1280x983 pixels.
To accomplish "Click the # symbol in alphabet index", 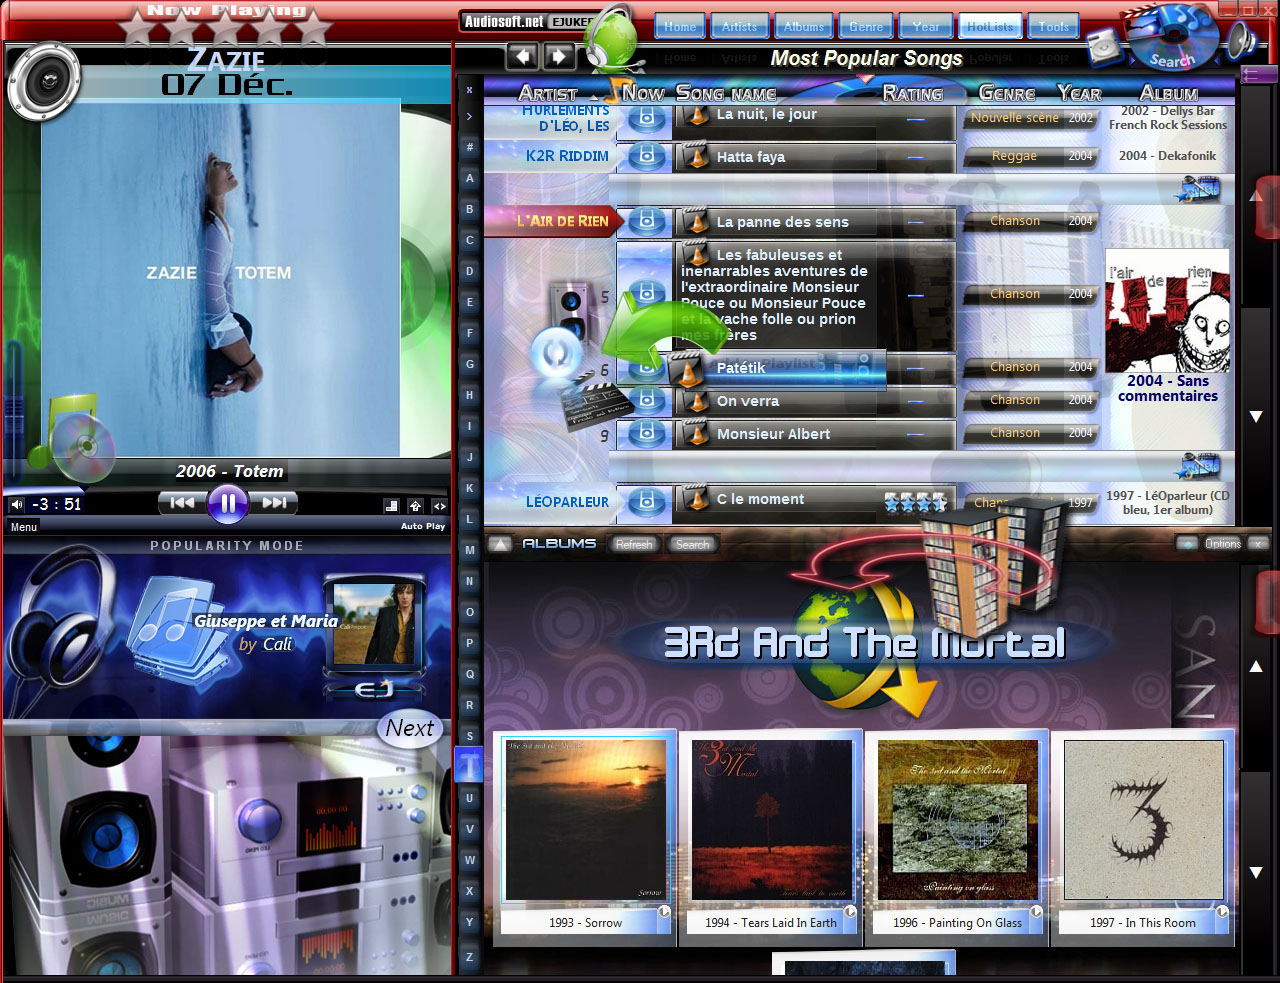I will pos(469,147).
